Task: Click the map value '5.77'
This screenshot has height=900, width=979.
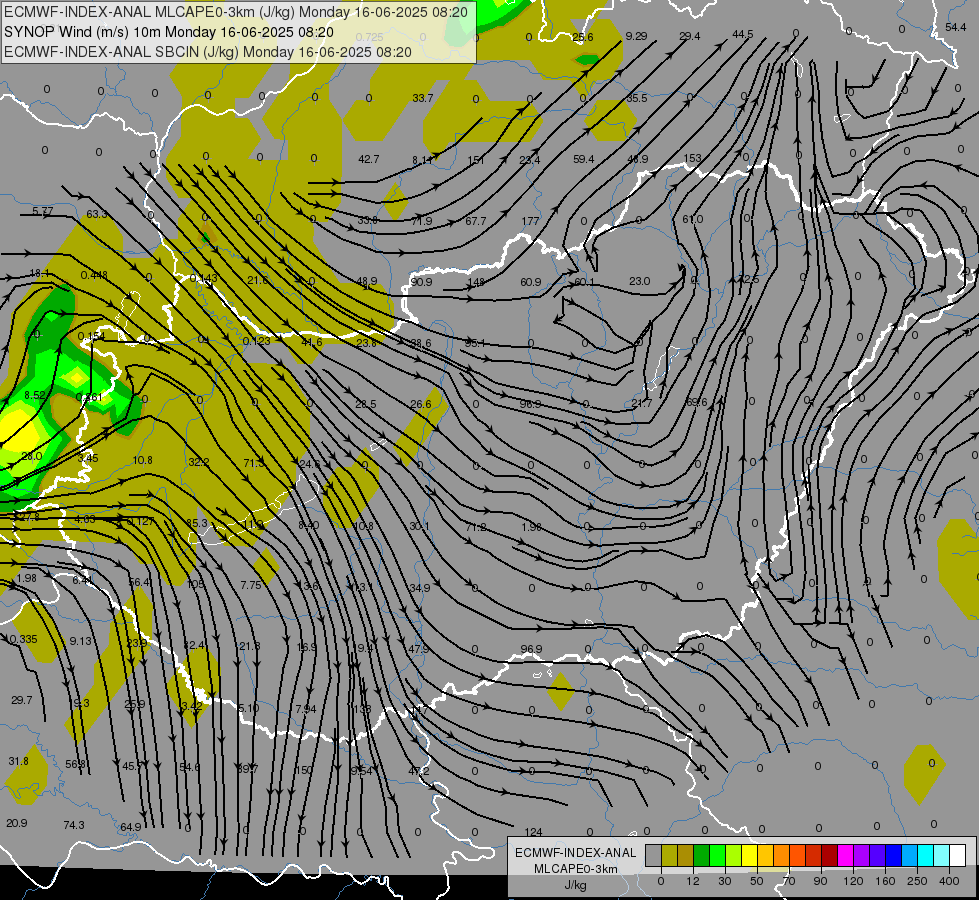Action: (x=42, y=211)
